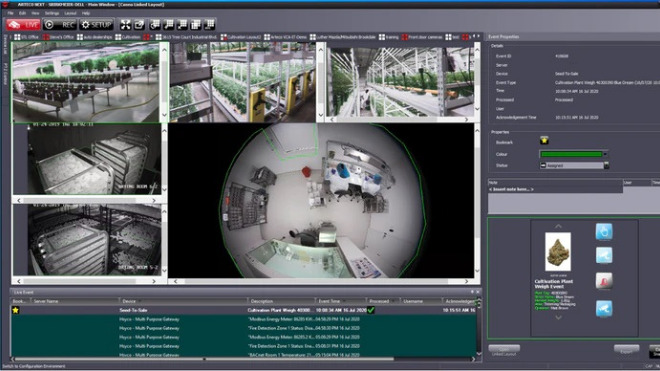Open the Status dropdown showing Assigned
The width and height of the screenshot is (660, 371).
coord(607,165)
